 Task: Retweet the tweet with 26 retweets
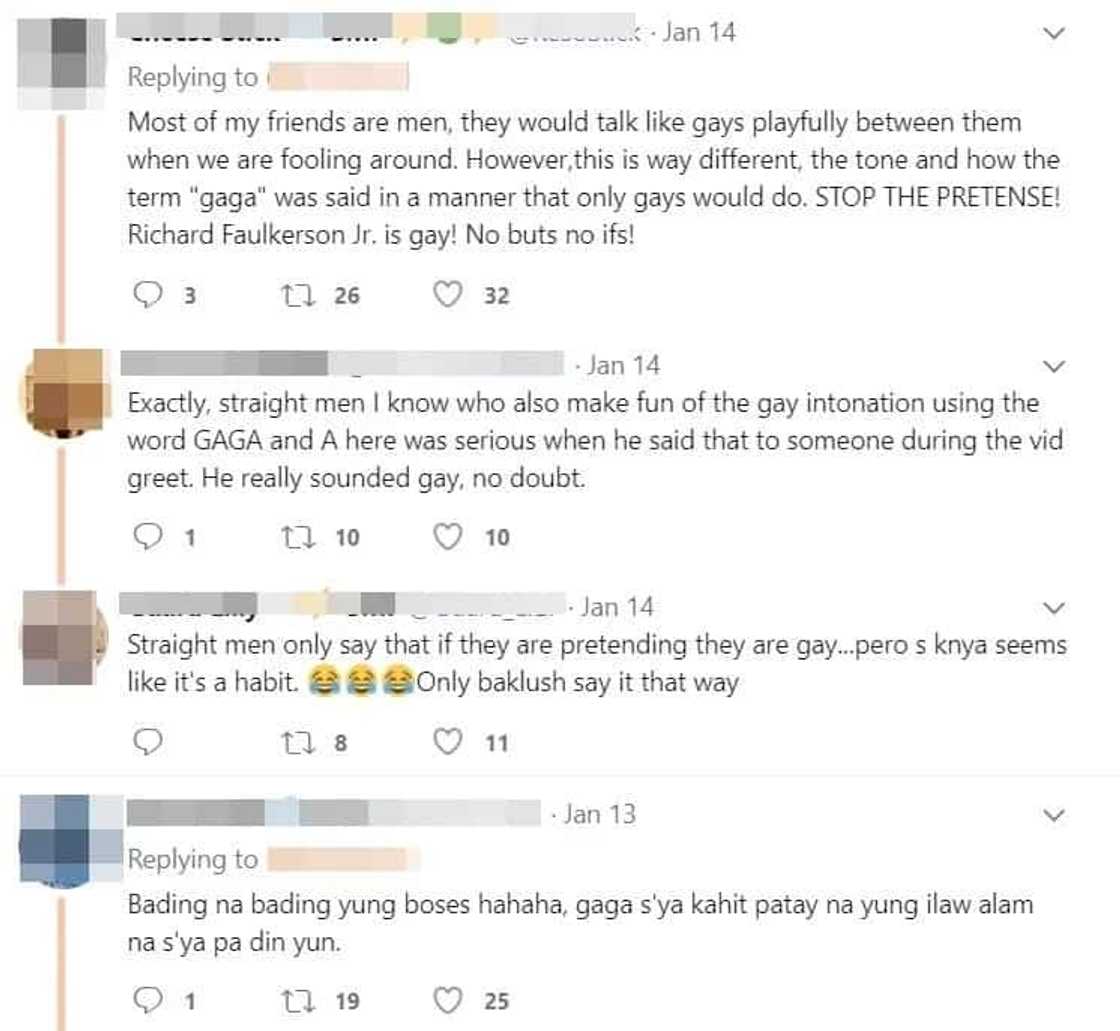[298, 295]
